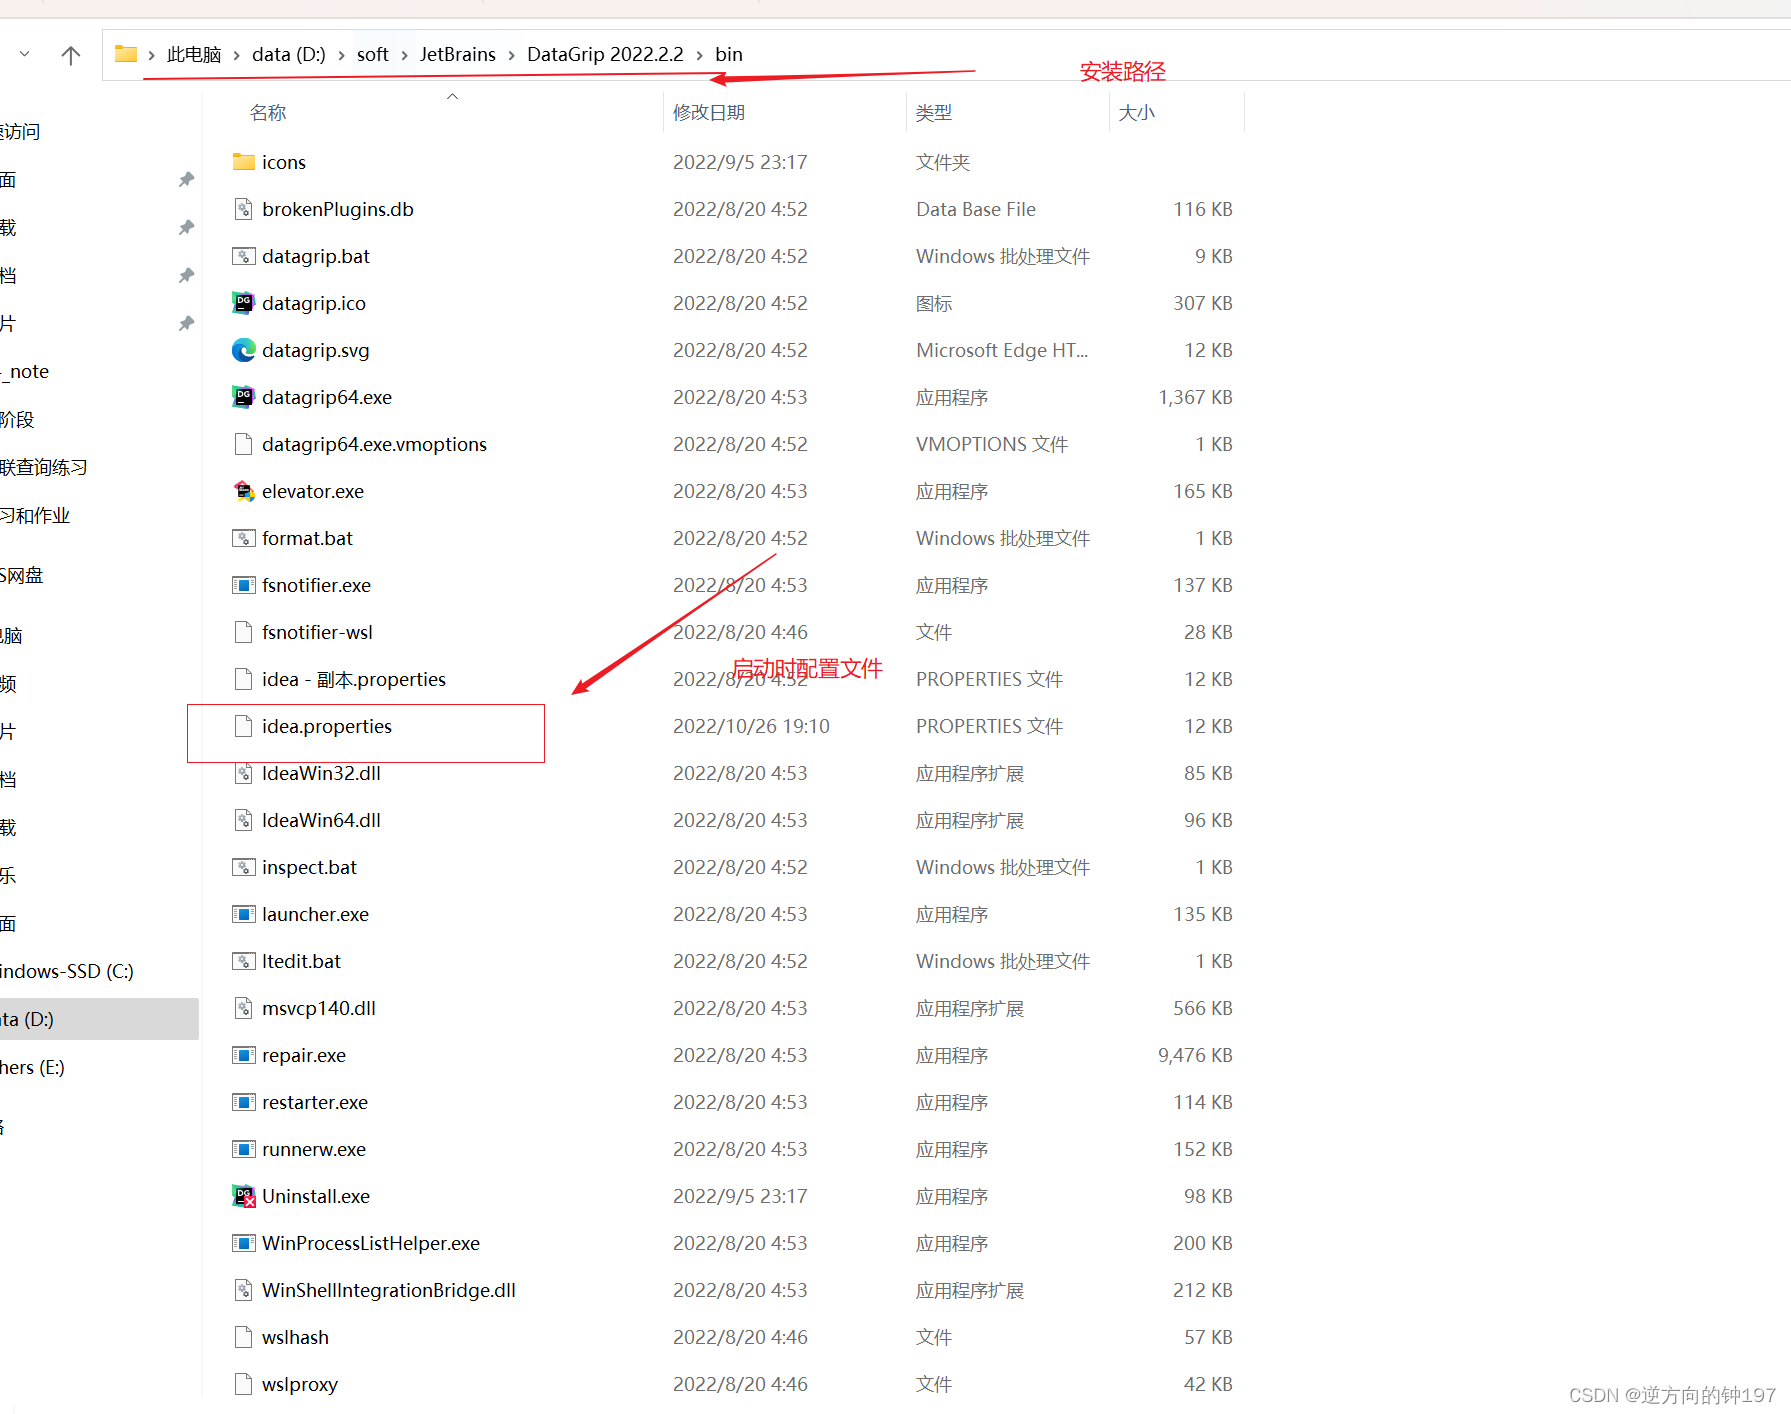Select 此电脑 in the address breadcrumb
Viewport: 1791px width, 1414px height.
click(194, 54)
